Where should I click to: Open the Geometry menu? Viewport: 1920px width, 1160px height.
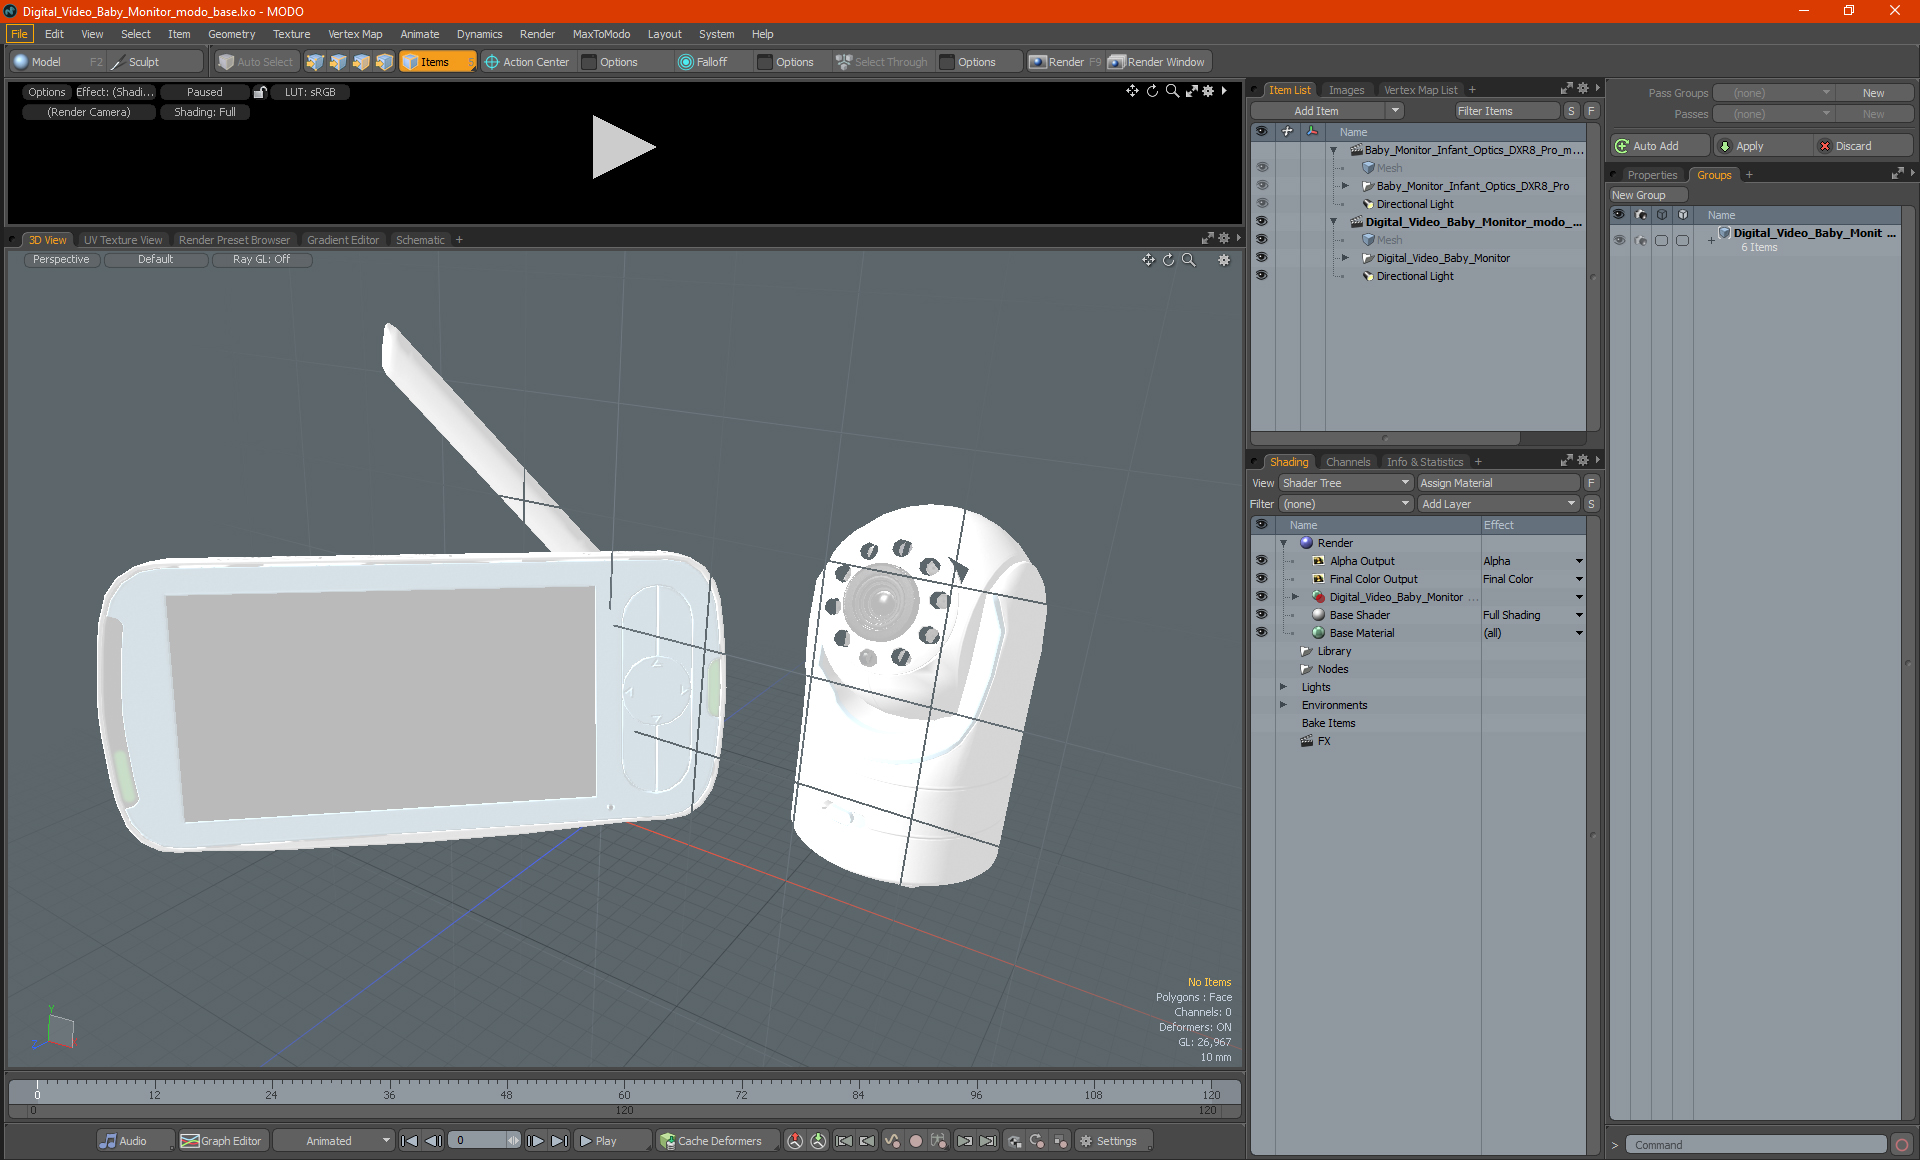[x=231, y=34]
